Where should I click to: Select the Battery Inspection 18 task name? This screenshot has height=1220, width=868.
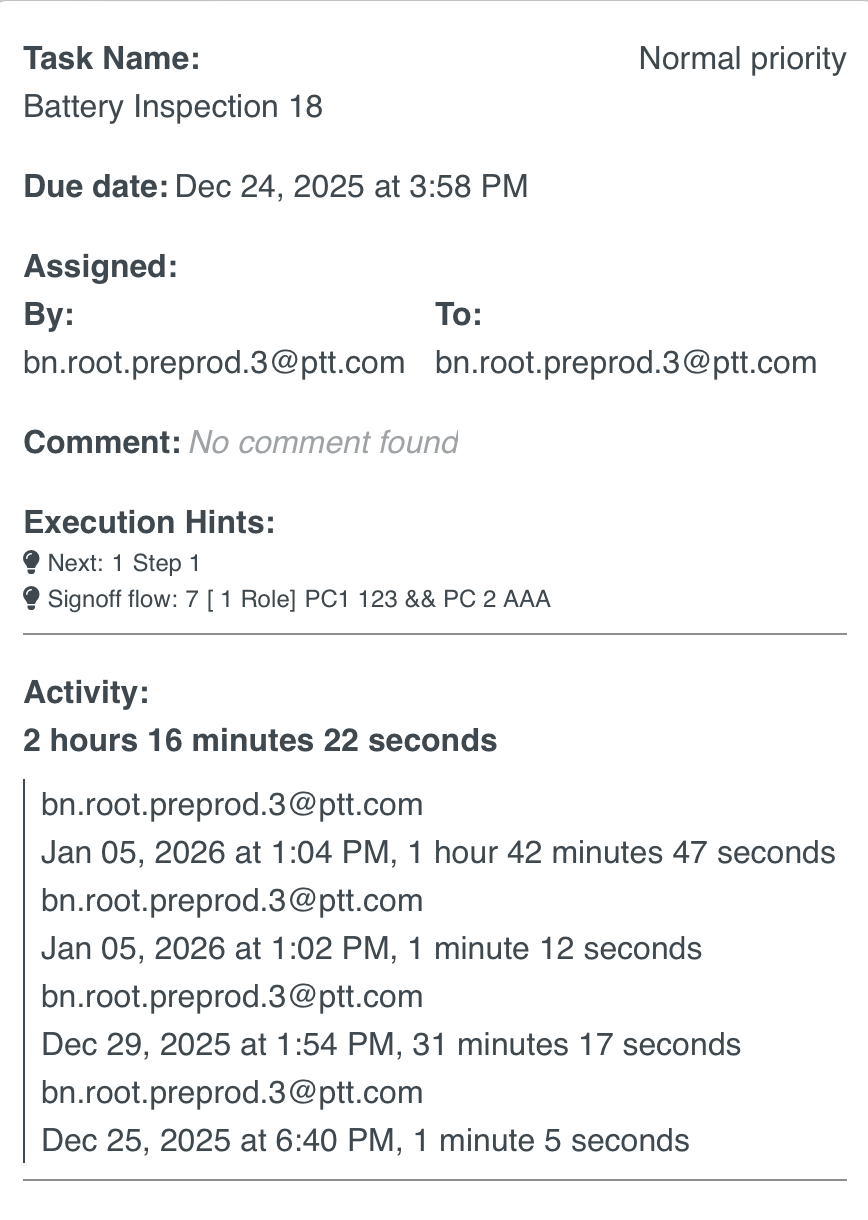pos(173,107)
